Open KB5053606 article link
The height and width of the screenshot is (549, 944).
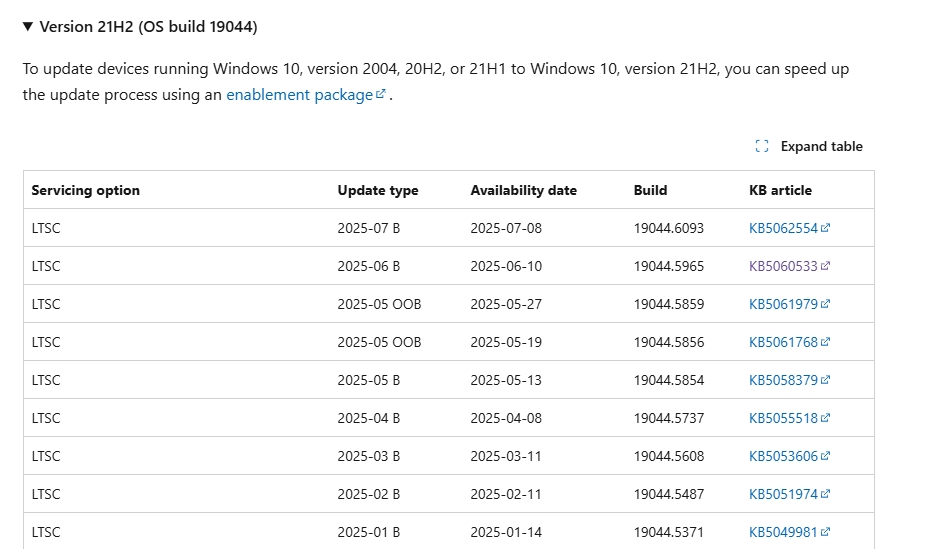789,456
